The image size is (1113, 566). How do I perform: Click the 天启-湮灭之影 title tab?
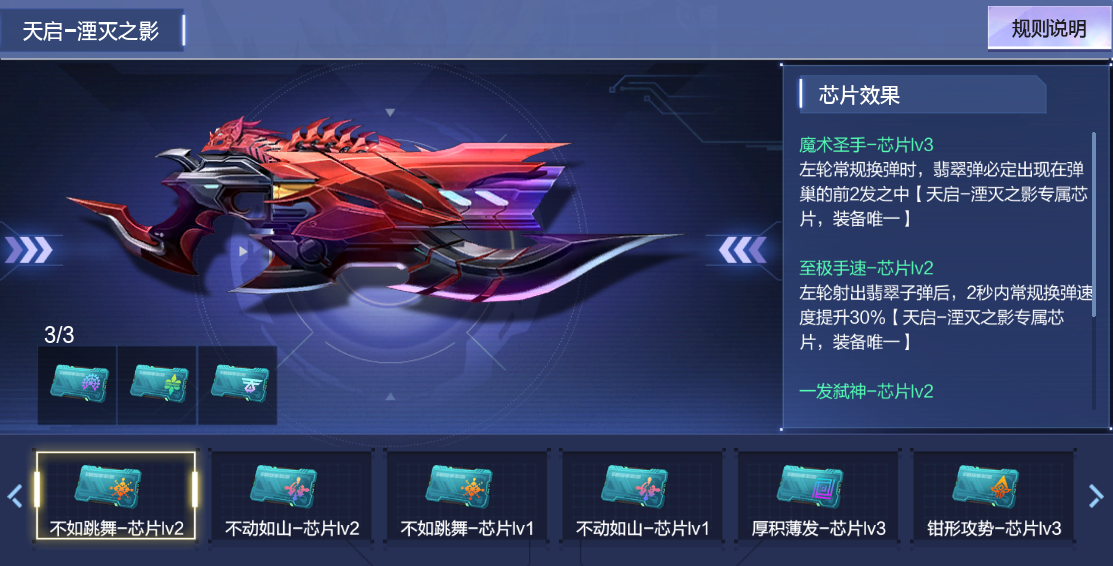[x=92, y=31]
